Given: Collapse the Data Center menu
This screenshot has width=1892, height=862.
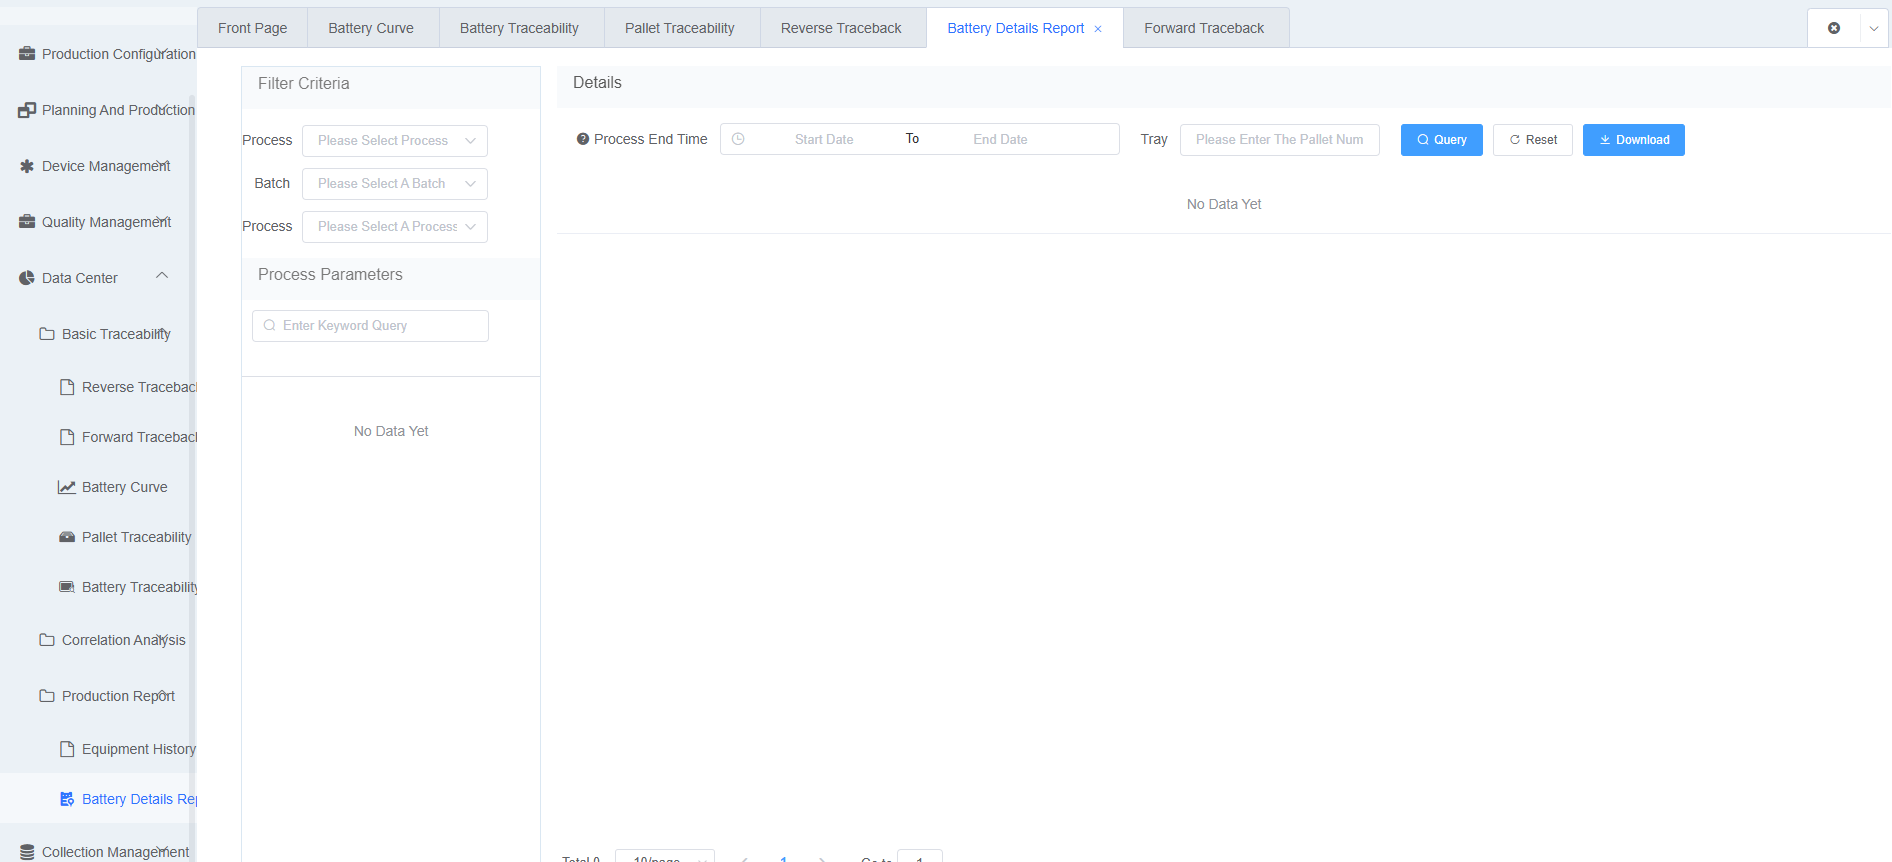Looking at the screenshot, I should point(162,276).
